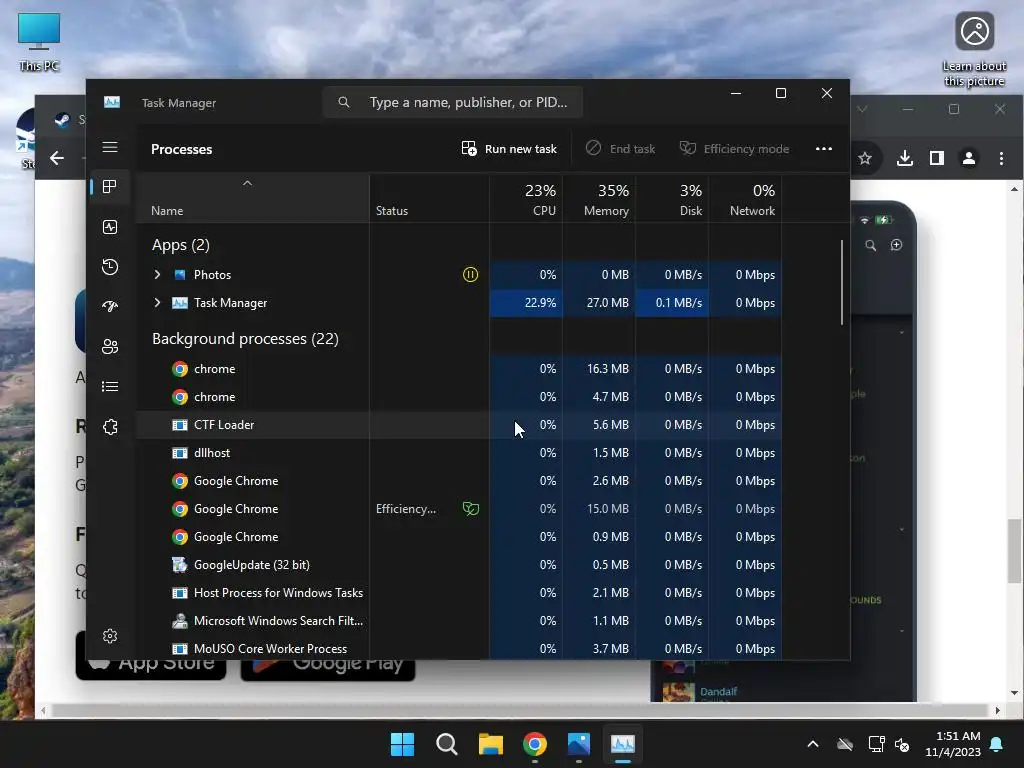Expand the Task Manager app row
This screenshot has width=1024, height=768.
tap(157, 303)
